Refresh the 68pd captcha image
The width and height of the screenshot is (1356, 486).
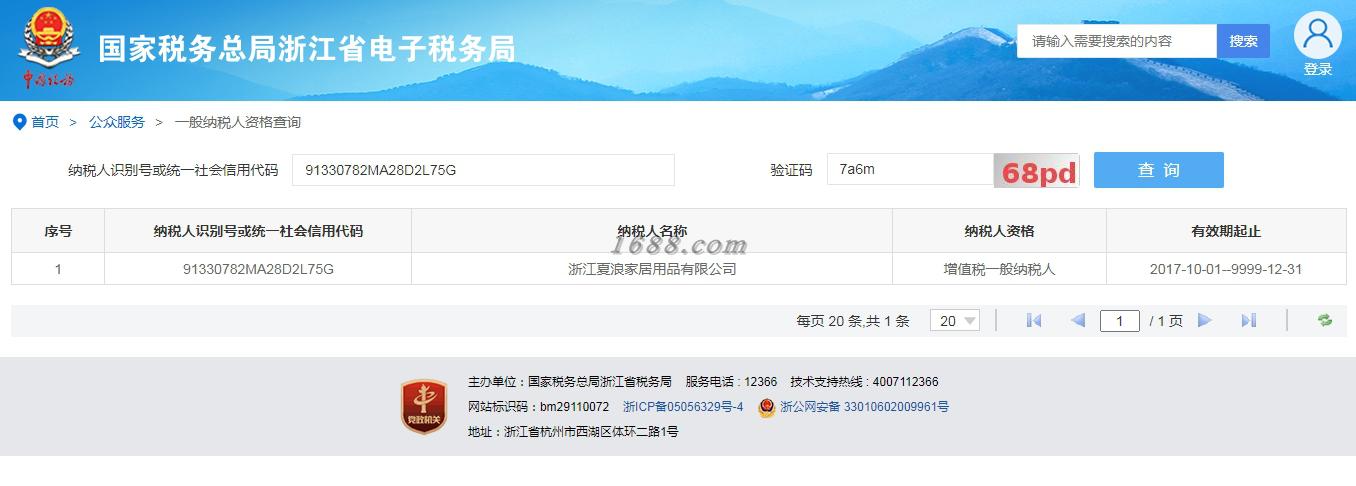click(1036, 170)
